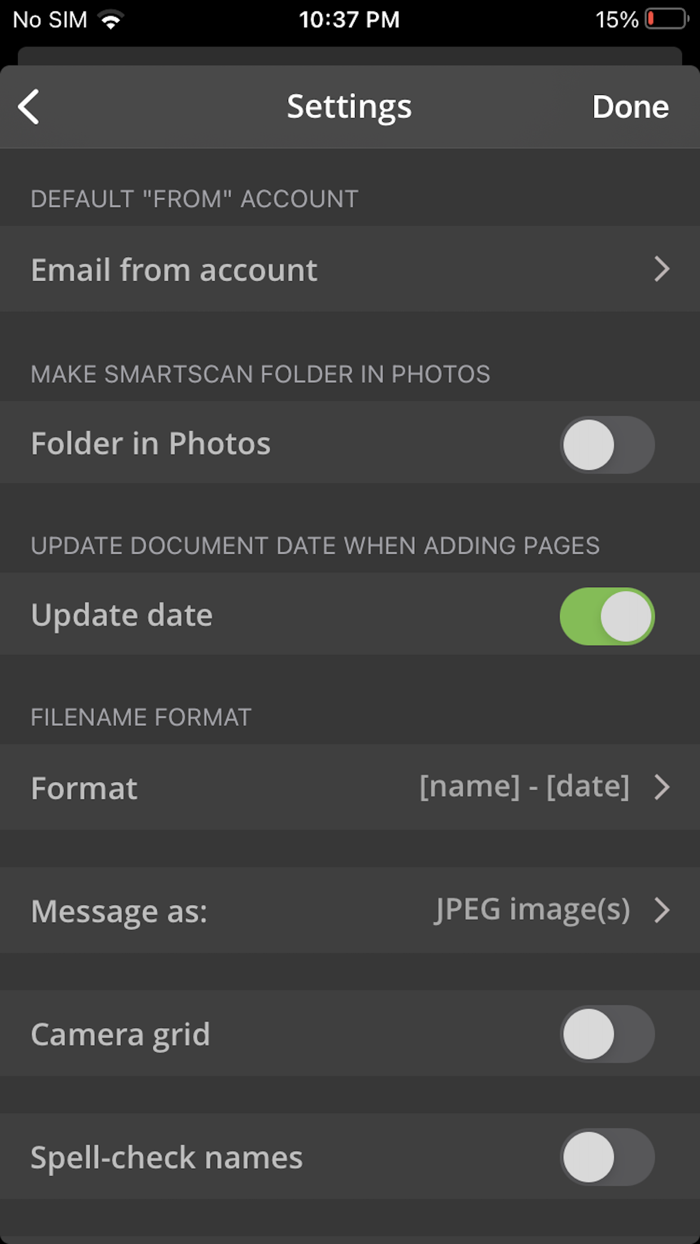Turn on the Camera grid switch
Image resolution: width=700 pixels, height=1244 pixels.
point(607,1034)
